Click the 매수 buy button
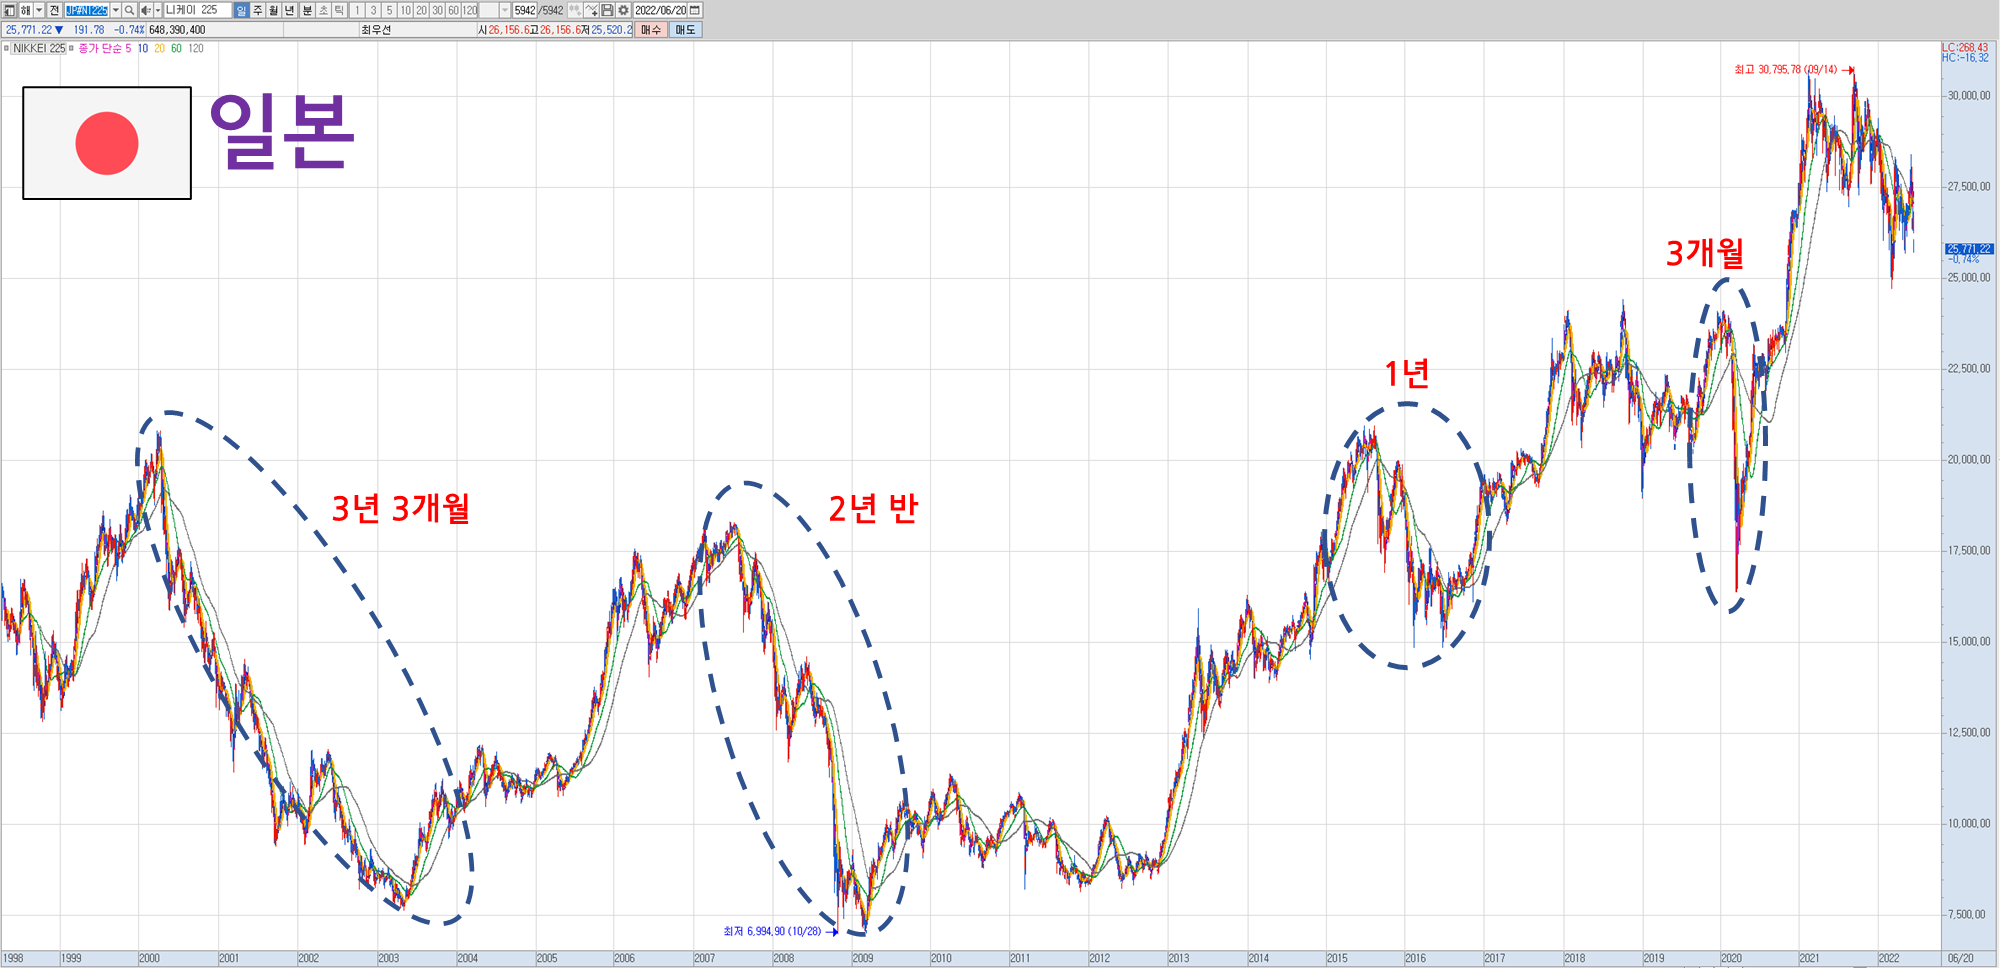Image resolution: width=2000 pixels, height=968 pixels. (x=651, y=30)
